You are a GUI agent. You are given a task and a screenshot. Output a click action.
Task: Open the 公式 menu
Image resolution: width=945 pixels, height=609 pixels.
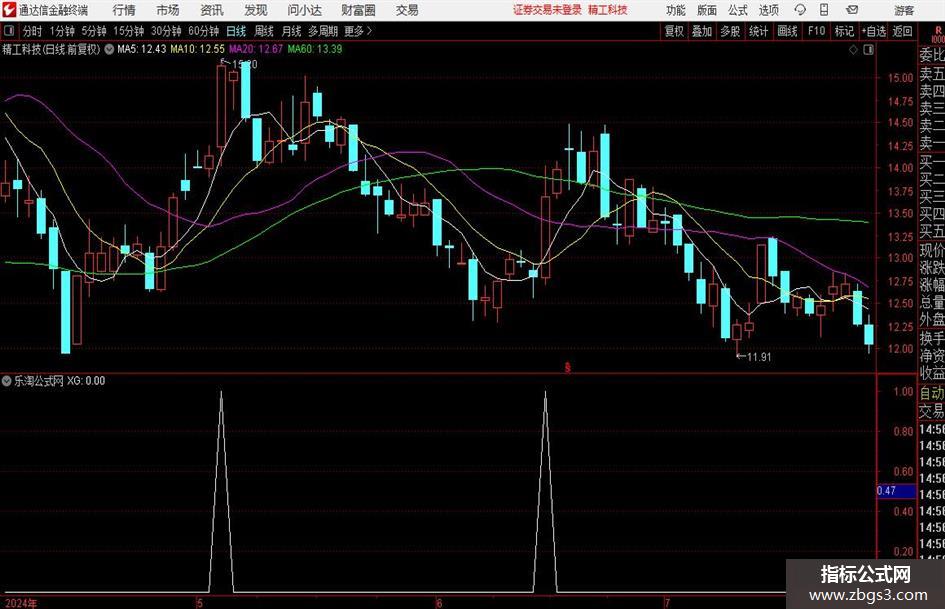click(738, 10)
